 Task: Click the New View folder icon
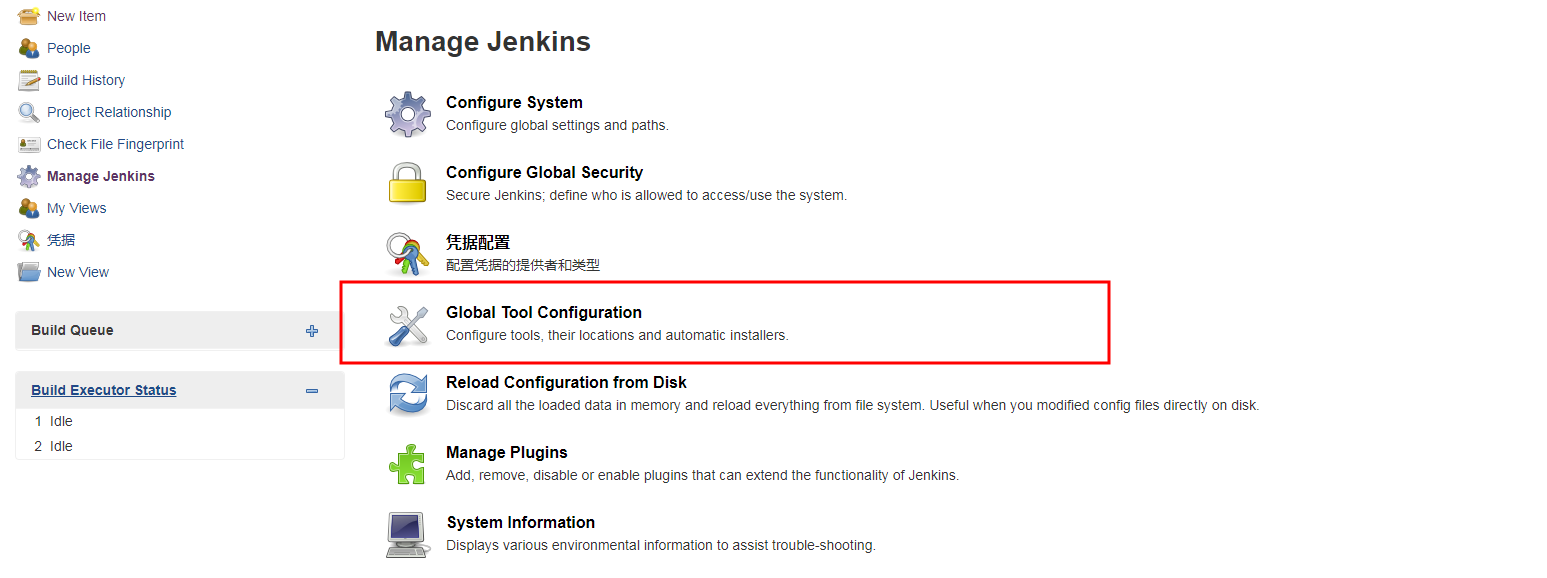(29, 272)
